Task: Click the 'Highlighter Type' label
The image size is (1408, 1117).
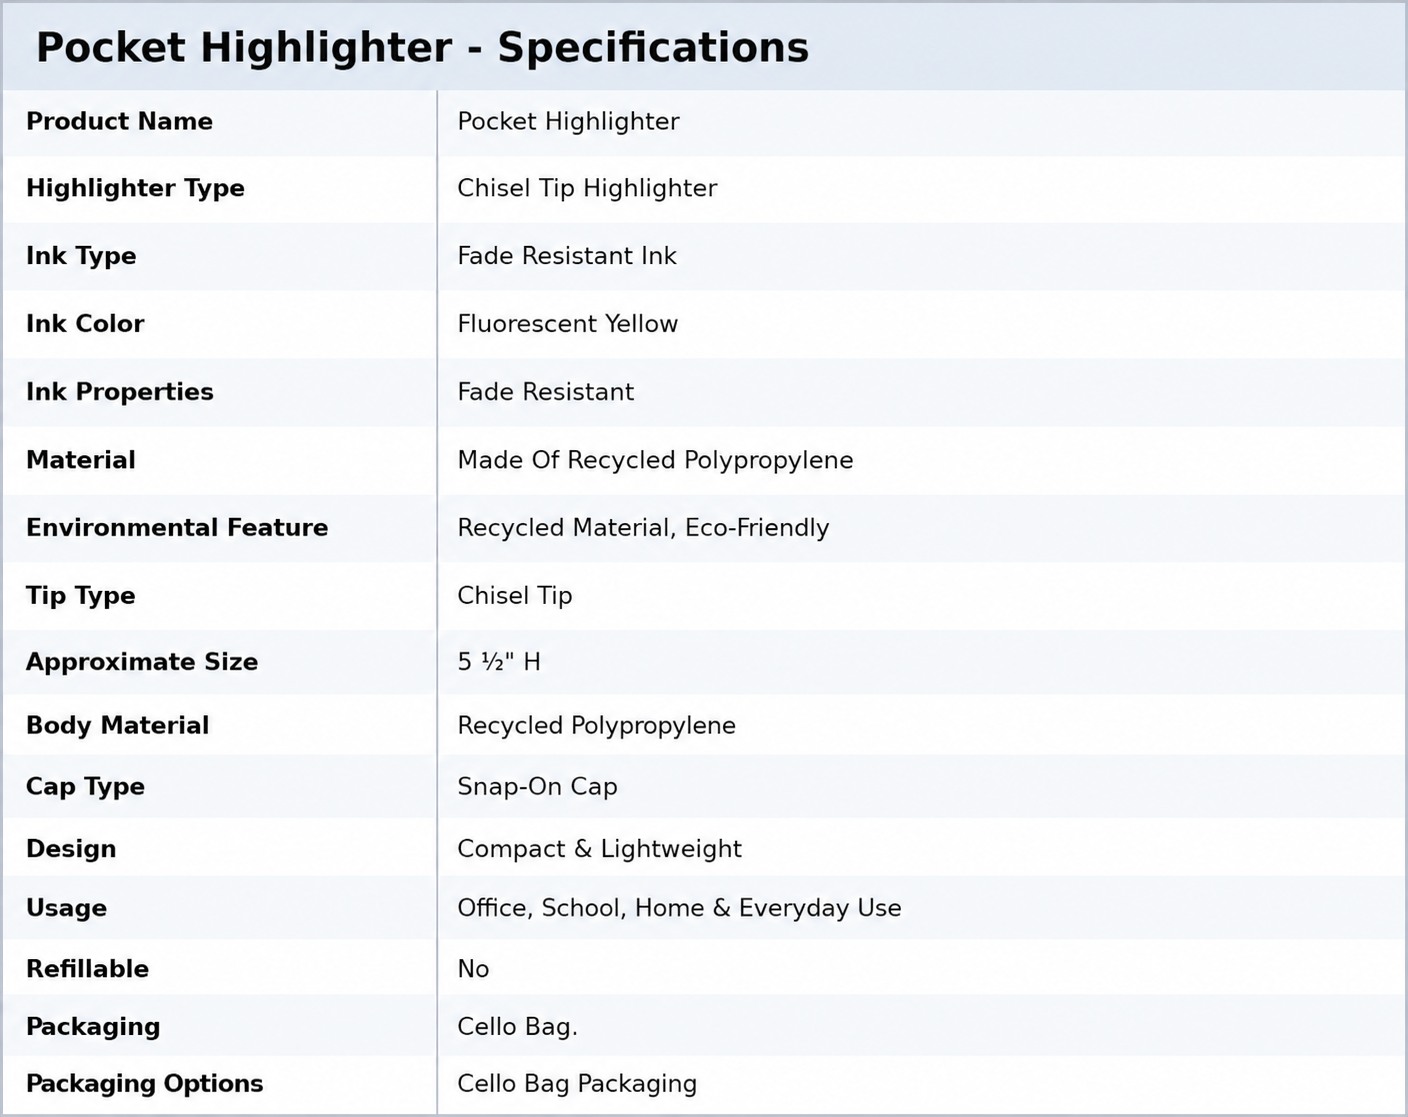Action: pos(135,189)
